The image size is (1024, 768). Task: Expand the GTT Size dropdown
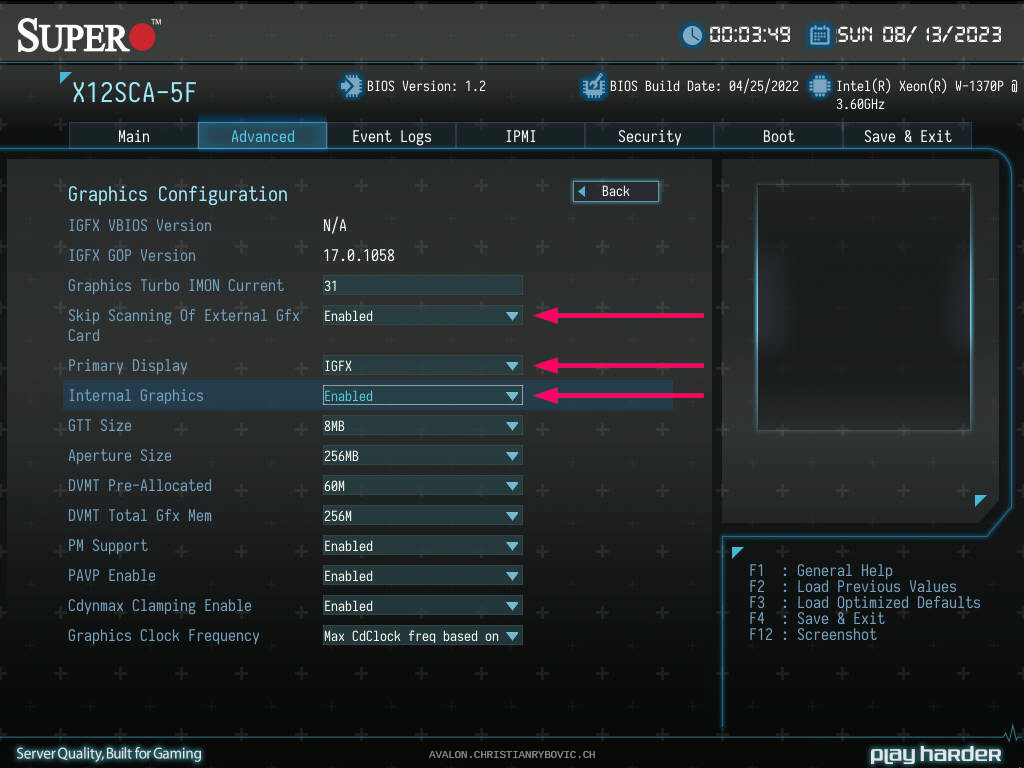[422, 426]
